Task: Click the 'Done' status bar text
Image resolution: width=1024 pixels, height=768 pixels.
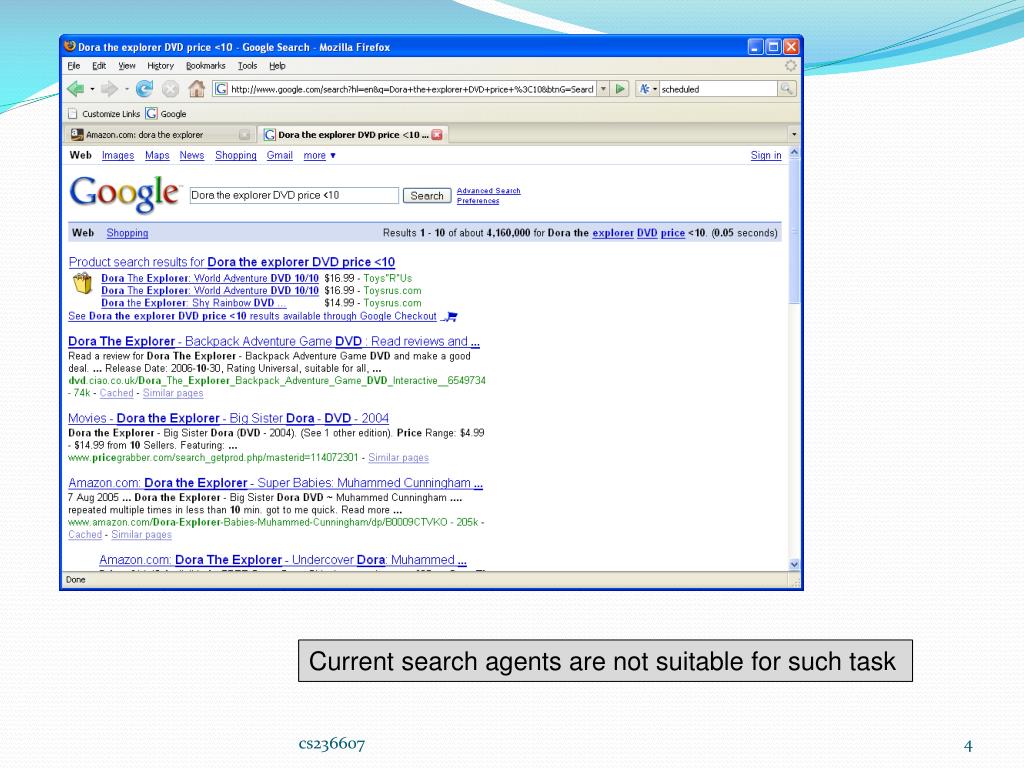Action: click(76, 580)
